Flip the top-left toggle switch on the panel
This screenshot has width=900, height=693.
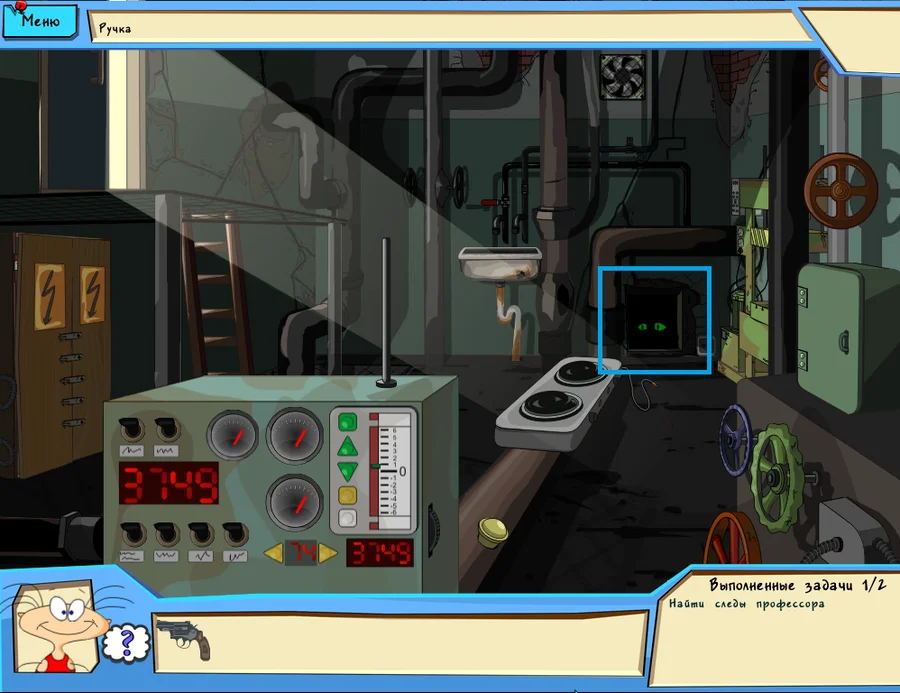coord(131,428)
